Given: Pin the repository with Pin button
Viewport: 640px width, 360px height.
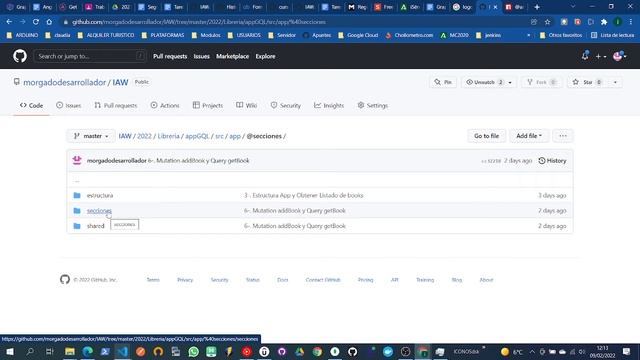Looking at the screenshot, I should 443,82.
